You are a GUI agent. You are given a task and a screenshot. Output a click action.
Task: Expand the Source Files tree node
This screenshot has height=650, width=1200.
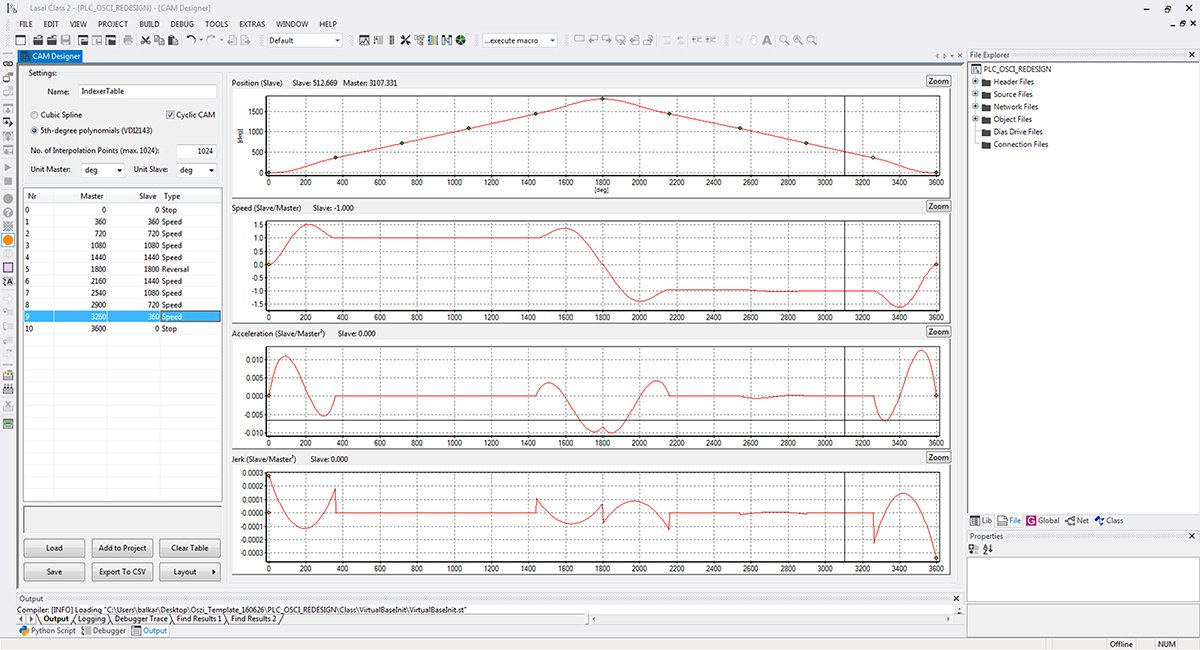click(975, 94)
